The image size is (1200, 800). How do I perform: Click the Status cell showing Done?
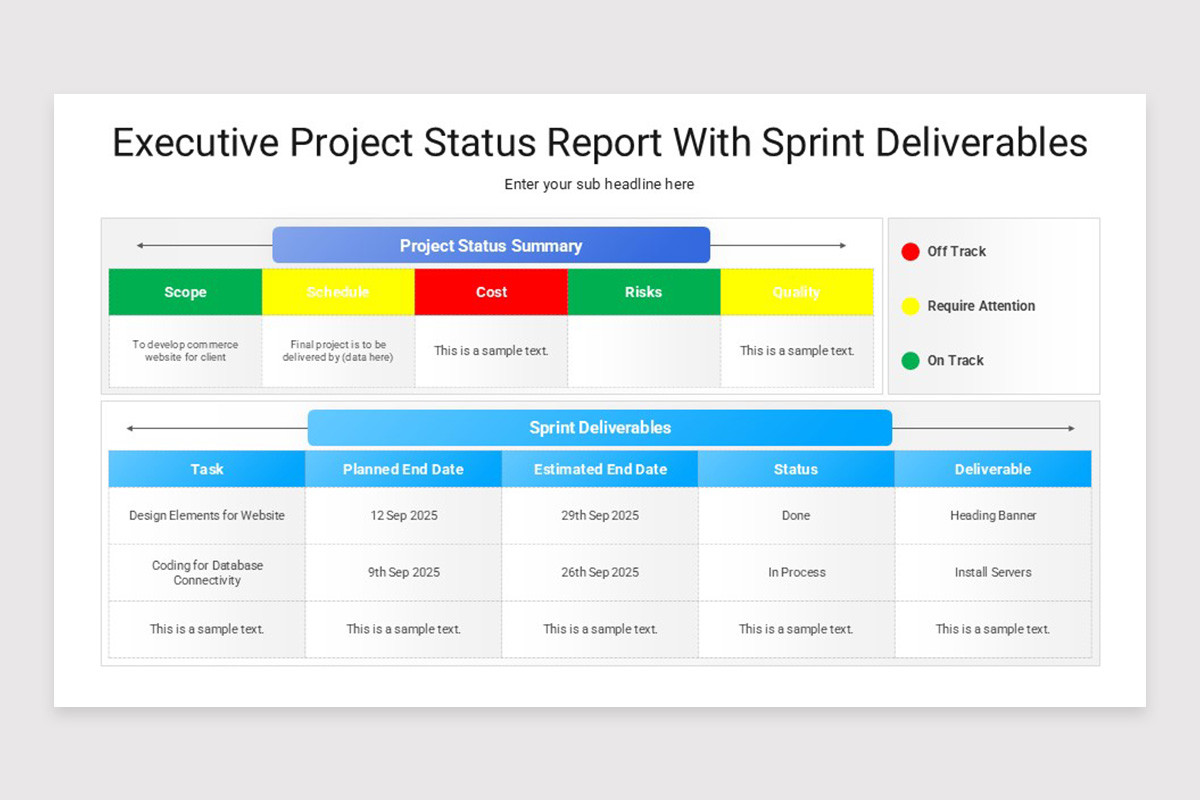click(x=795, y=515)
